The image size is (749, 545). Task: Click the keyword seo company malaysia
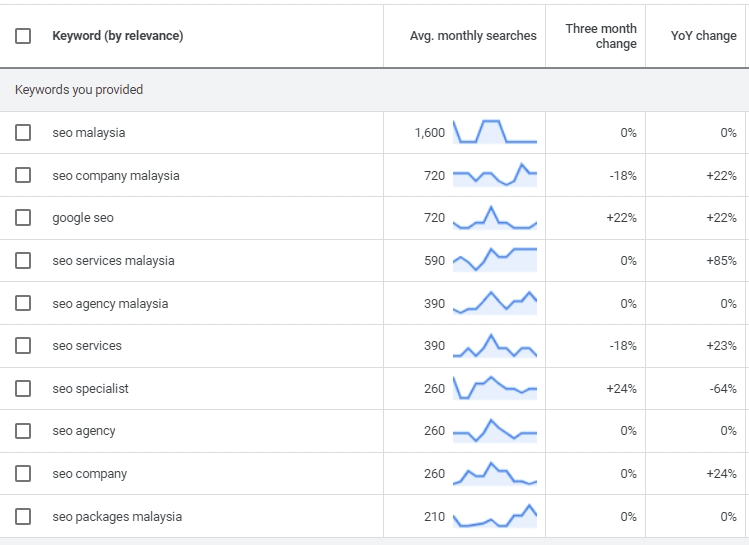pos(116,176)
